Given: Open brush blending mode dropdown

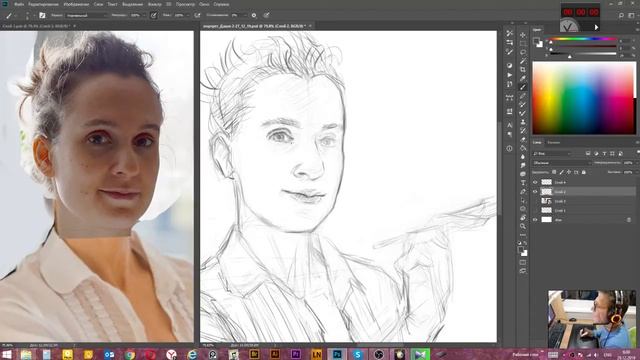Looking at the screenshot, I should pyautogui.click(x=87, y=15).
